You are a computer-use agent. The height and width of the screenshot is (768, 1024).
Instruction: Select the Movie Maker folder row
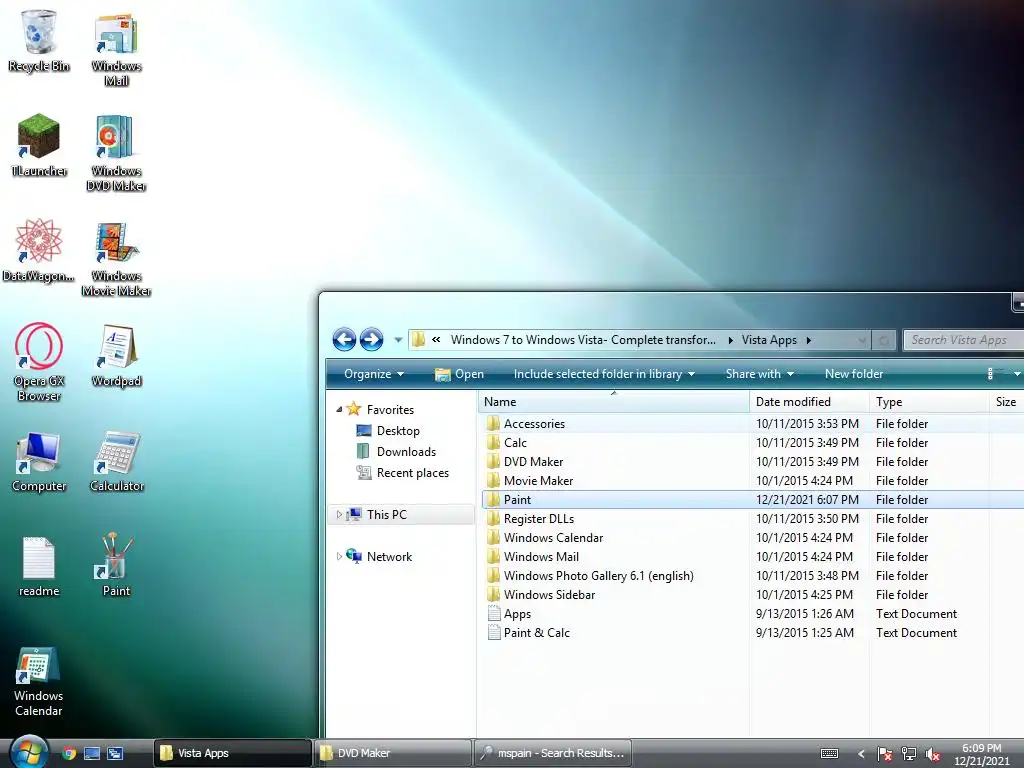[753, 481]
